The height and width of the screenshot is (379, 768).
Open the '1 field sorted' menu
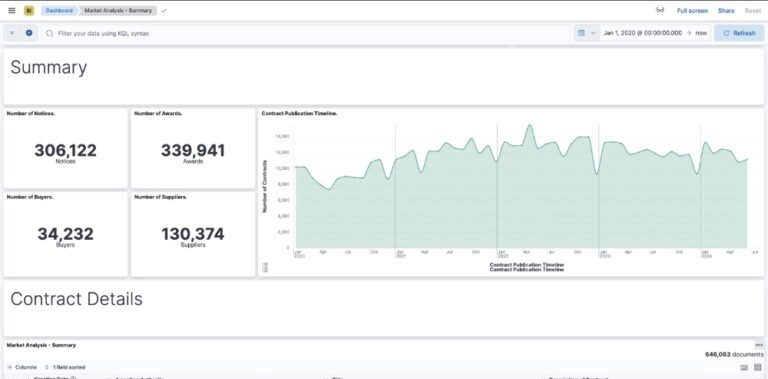[65, 367]
